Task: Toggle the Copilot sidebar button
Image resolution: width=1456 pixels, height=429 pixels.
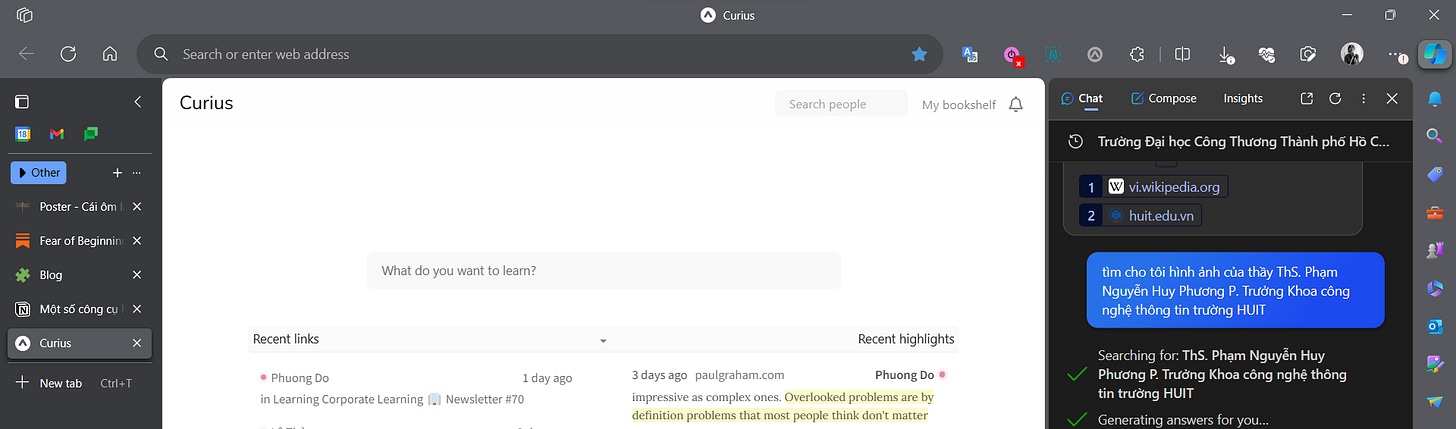Action: [1435, 54]
